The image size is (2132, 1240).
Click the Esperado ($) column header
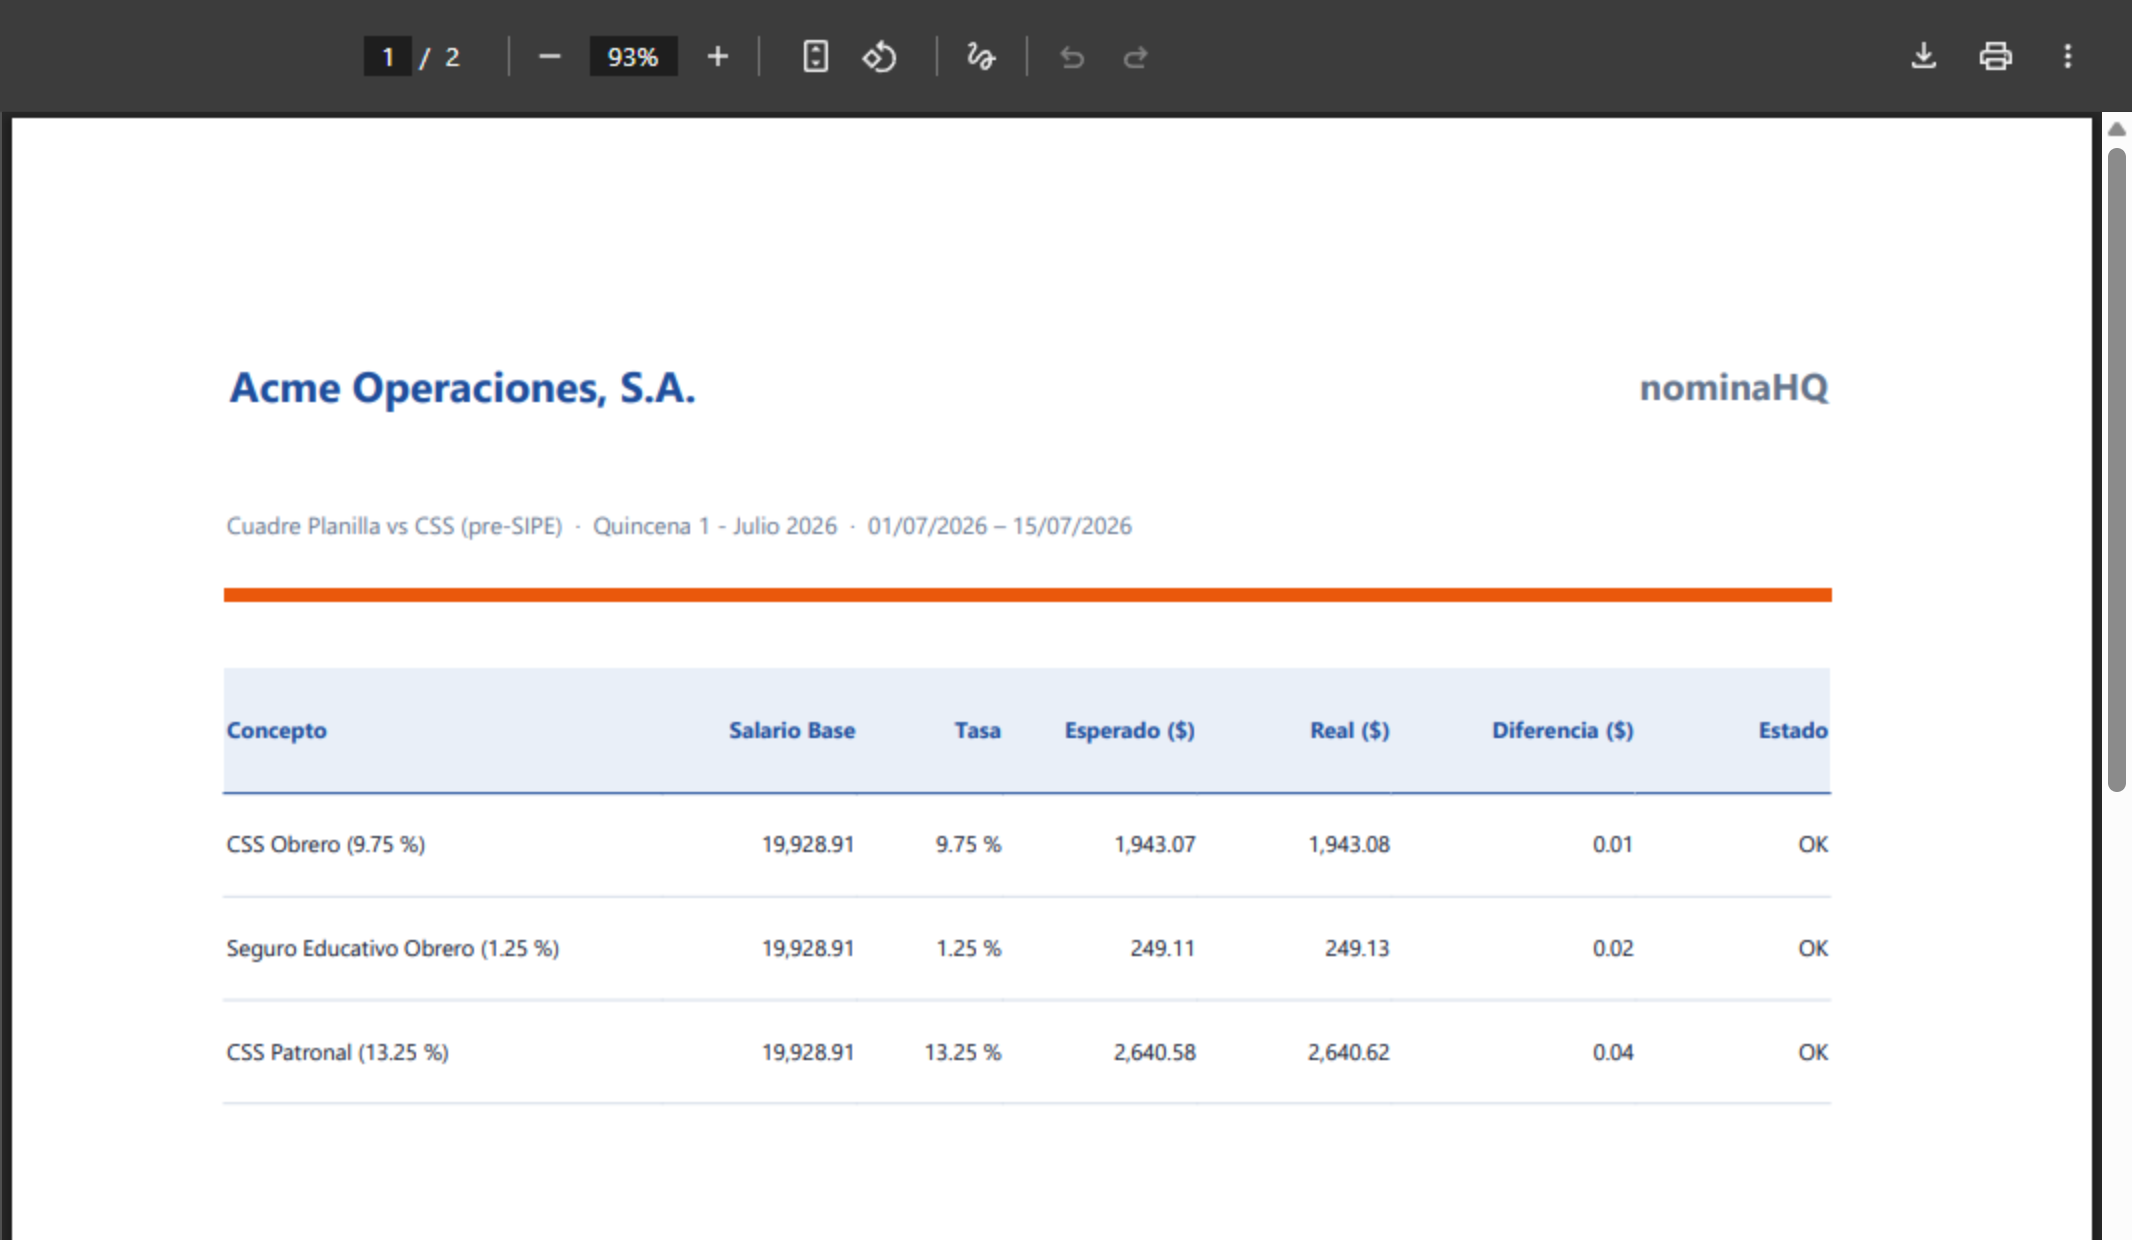coord(1130,730)
